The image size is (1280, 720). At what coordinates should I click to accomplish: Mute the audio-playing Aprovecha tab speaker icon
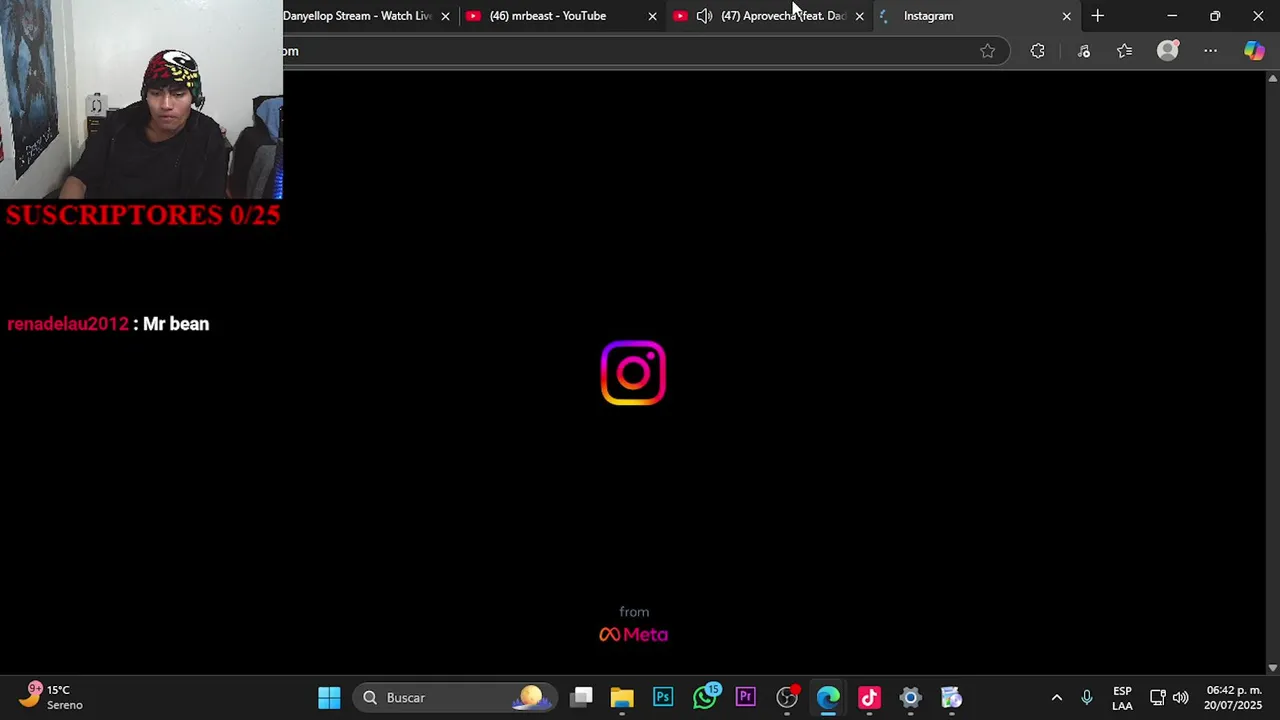pyautogui.click(x=704, y=16)
